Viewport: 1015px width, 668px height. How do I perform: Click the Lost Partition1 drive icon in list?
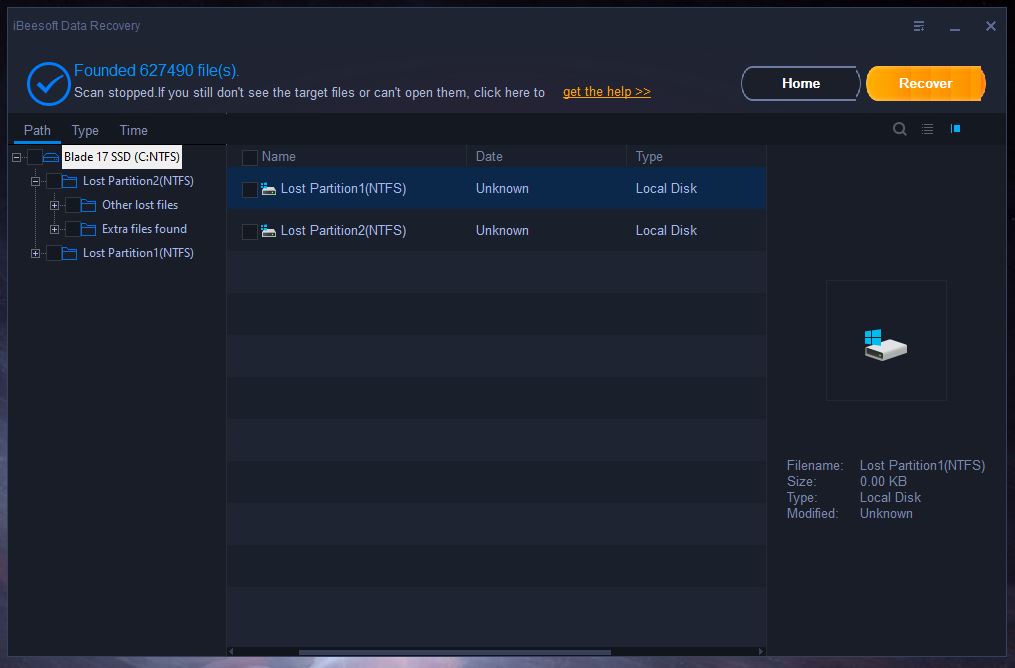[x=268, y=189]
